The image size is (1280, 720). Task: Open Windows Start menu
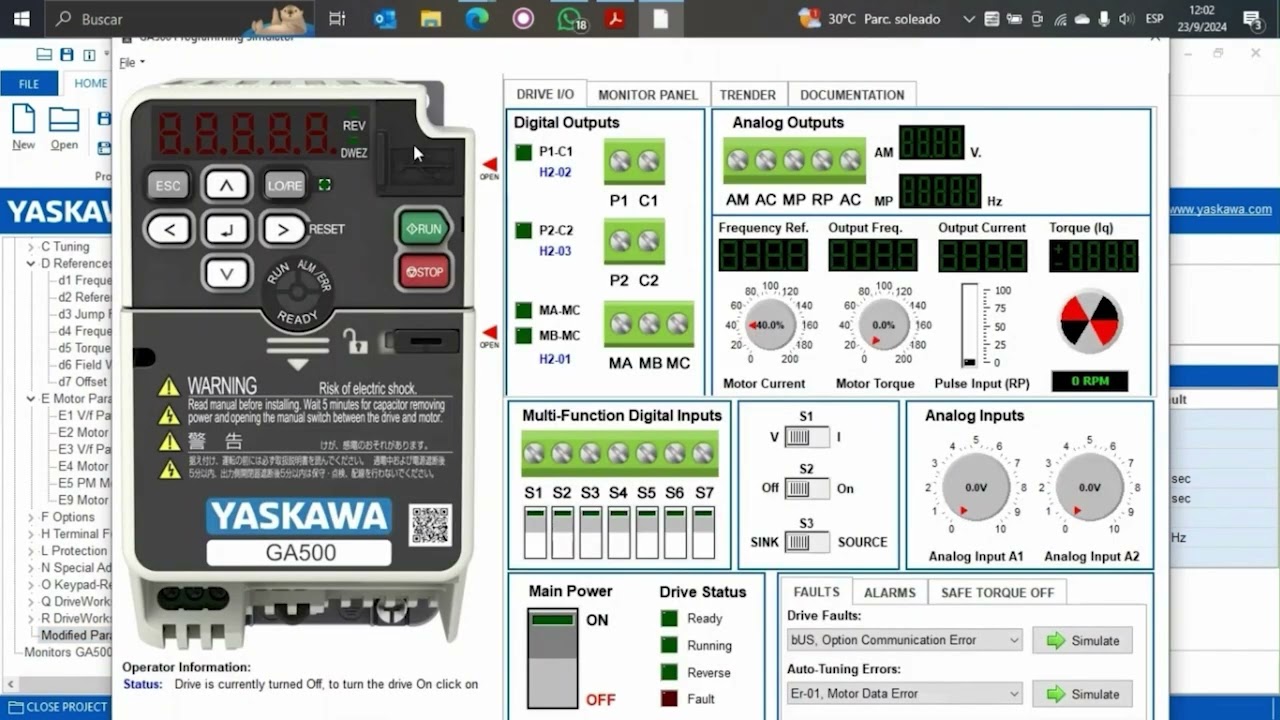(x=21, y=19)
